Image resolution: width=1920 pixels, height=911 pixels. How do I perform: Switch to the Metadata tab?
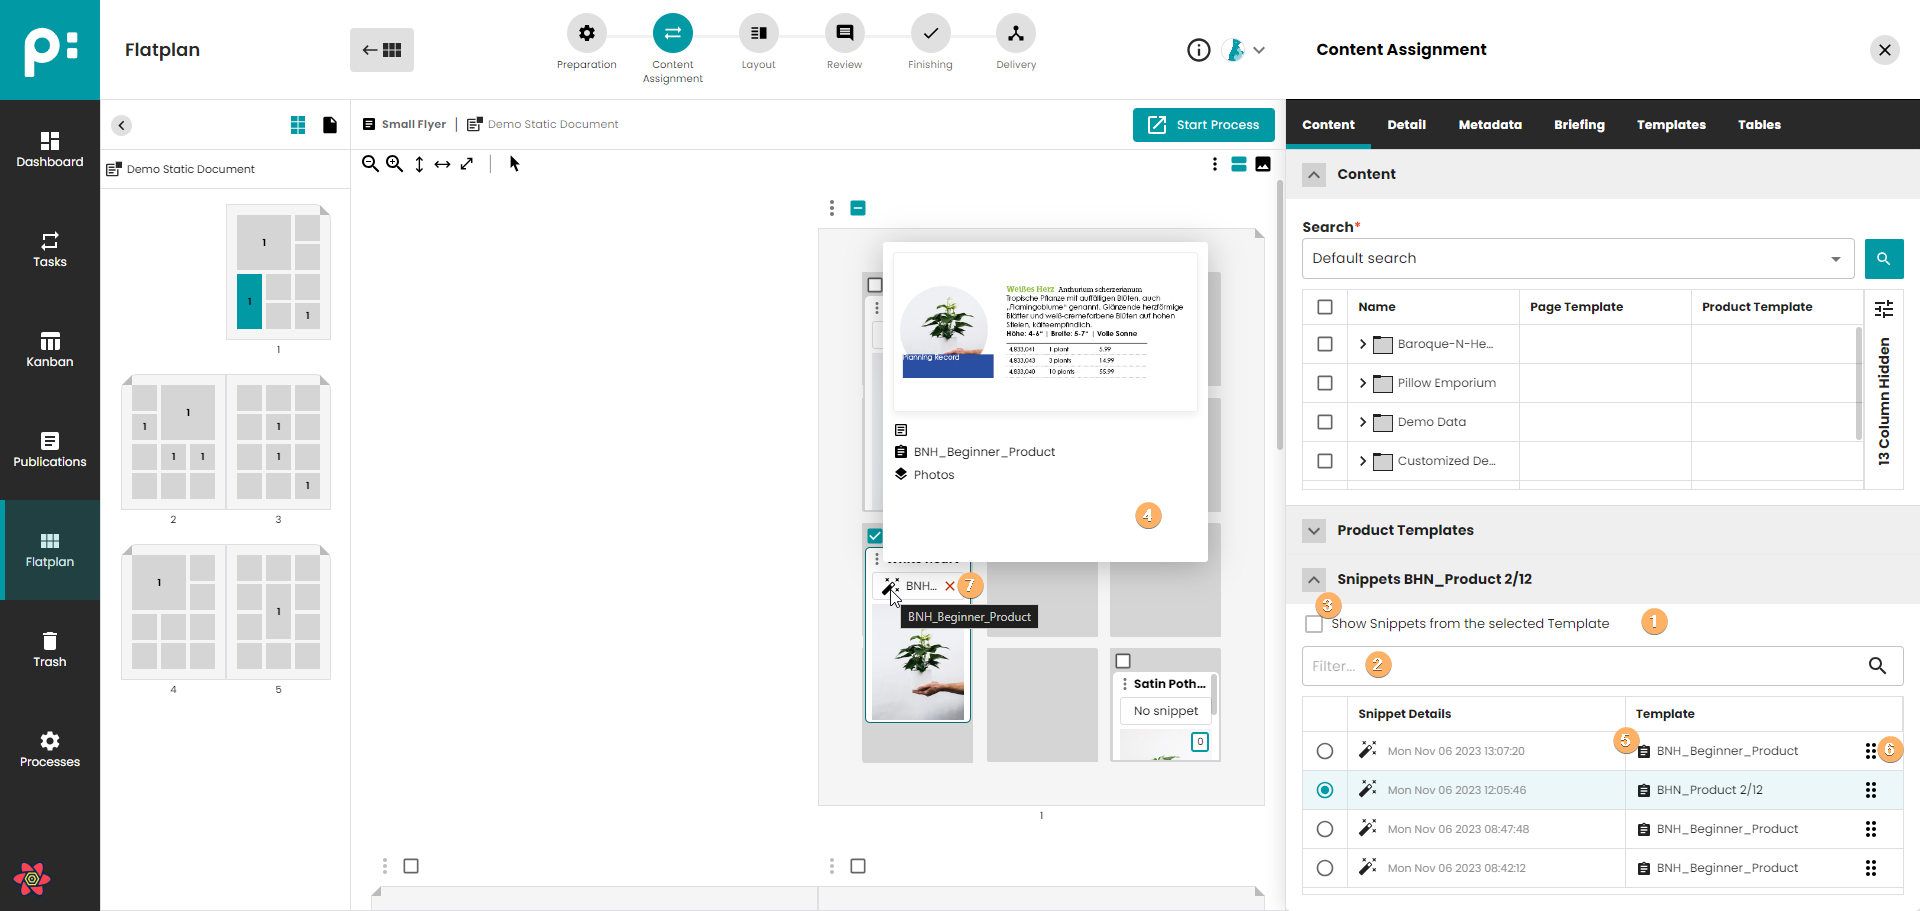[1489, 125]
